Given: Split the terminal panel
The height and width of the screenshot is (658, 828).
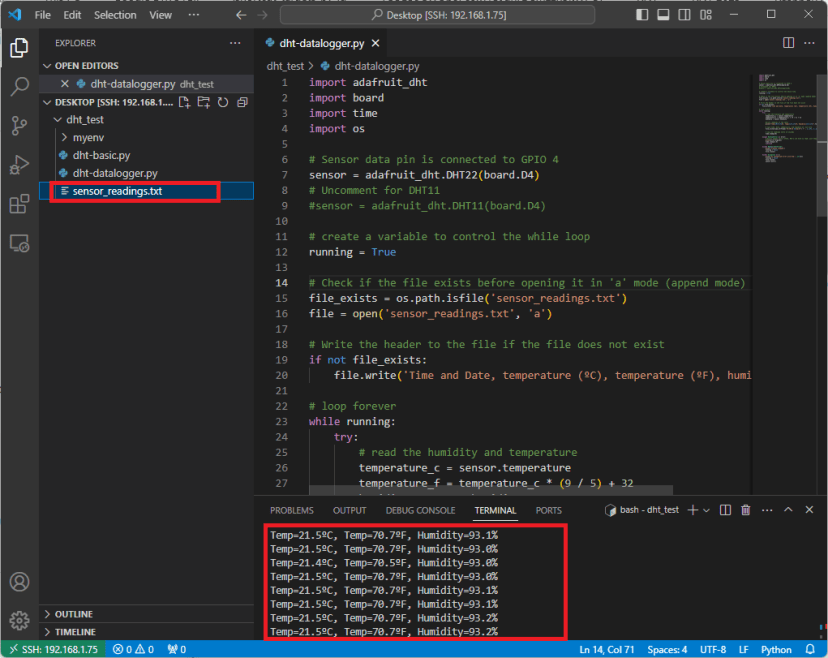Looking at the screenshot, I should click(x=725, y=510).
